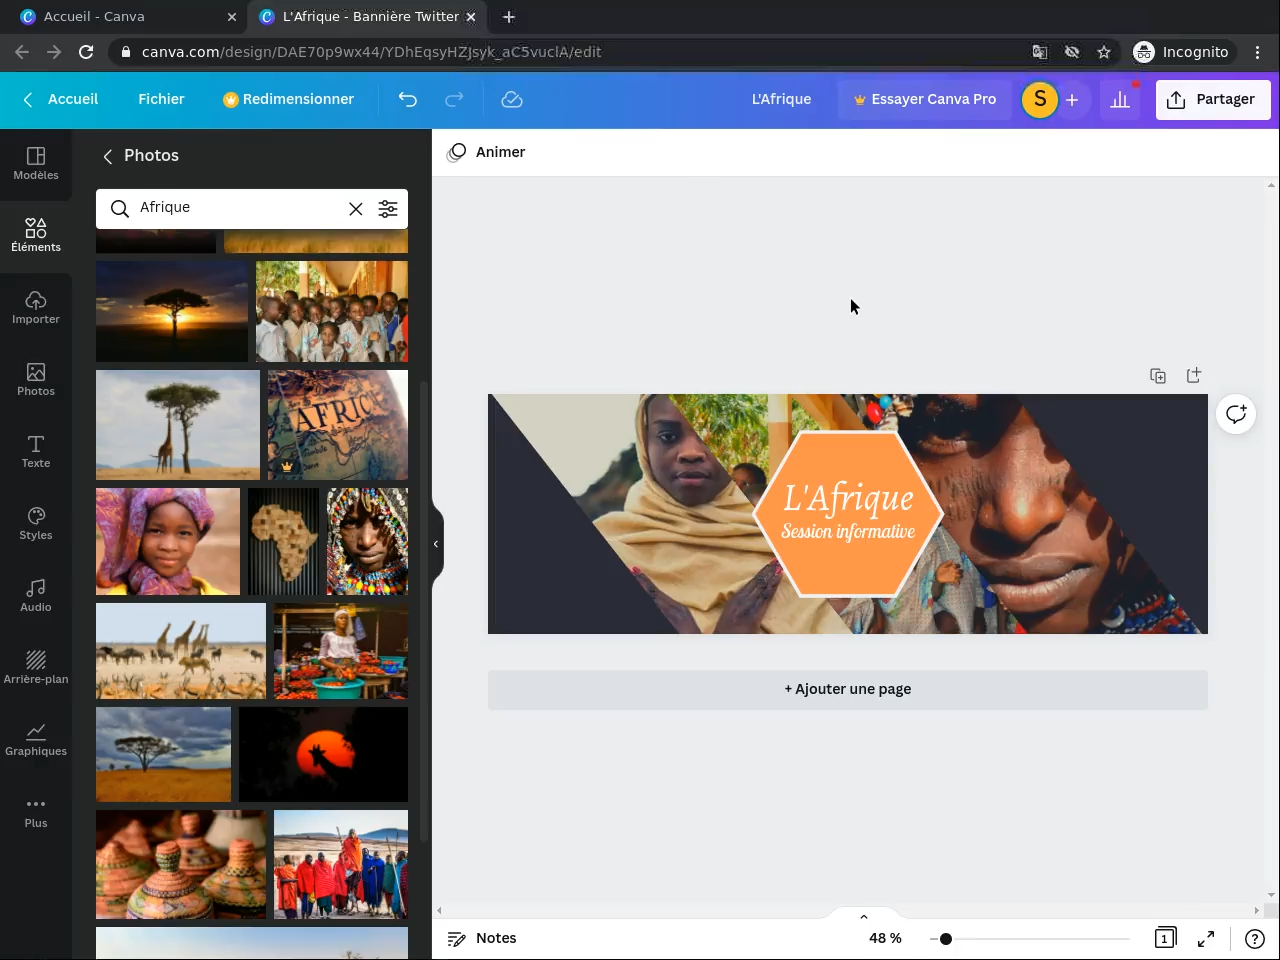
Task: Open the Audio sidebar panel
Action: (36, 595)
